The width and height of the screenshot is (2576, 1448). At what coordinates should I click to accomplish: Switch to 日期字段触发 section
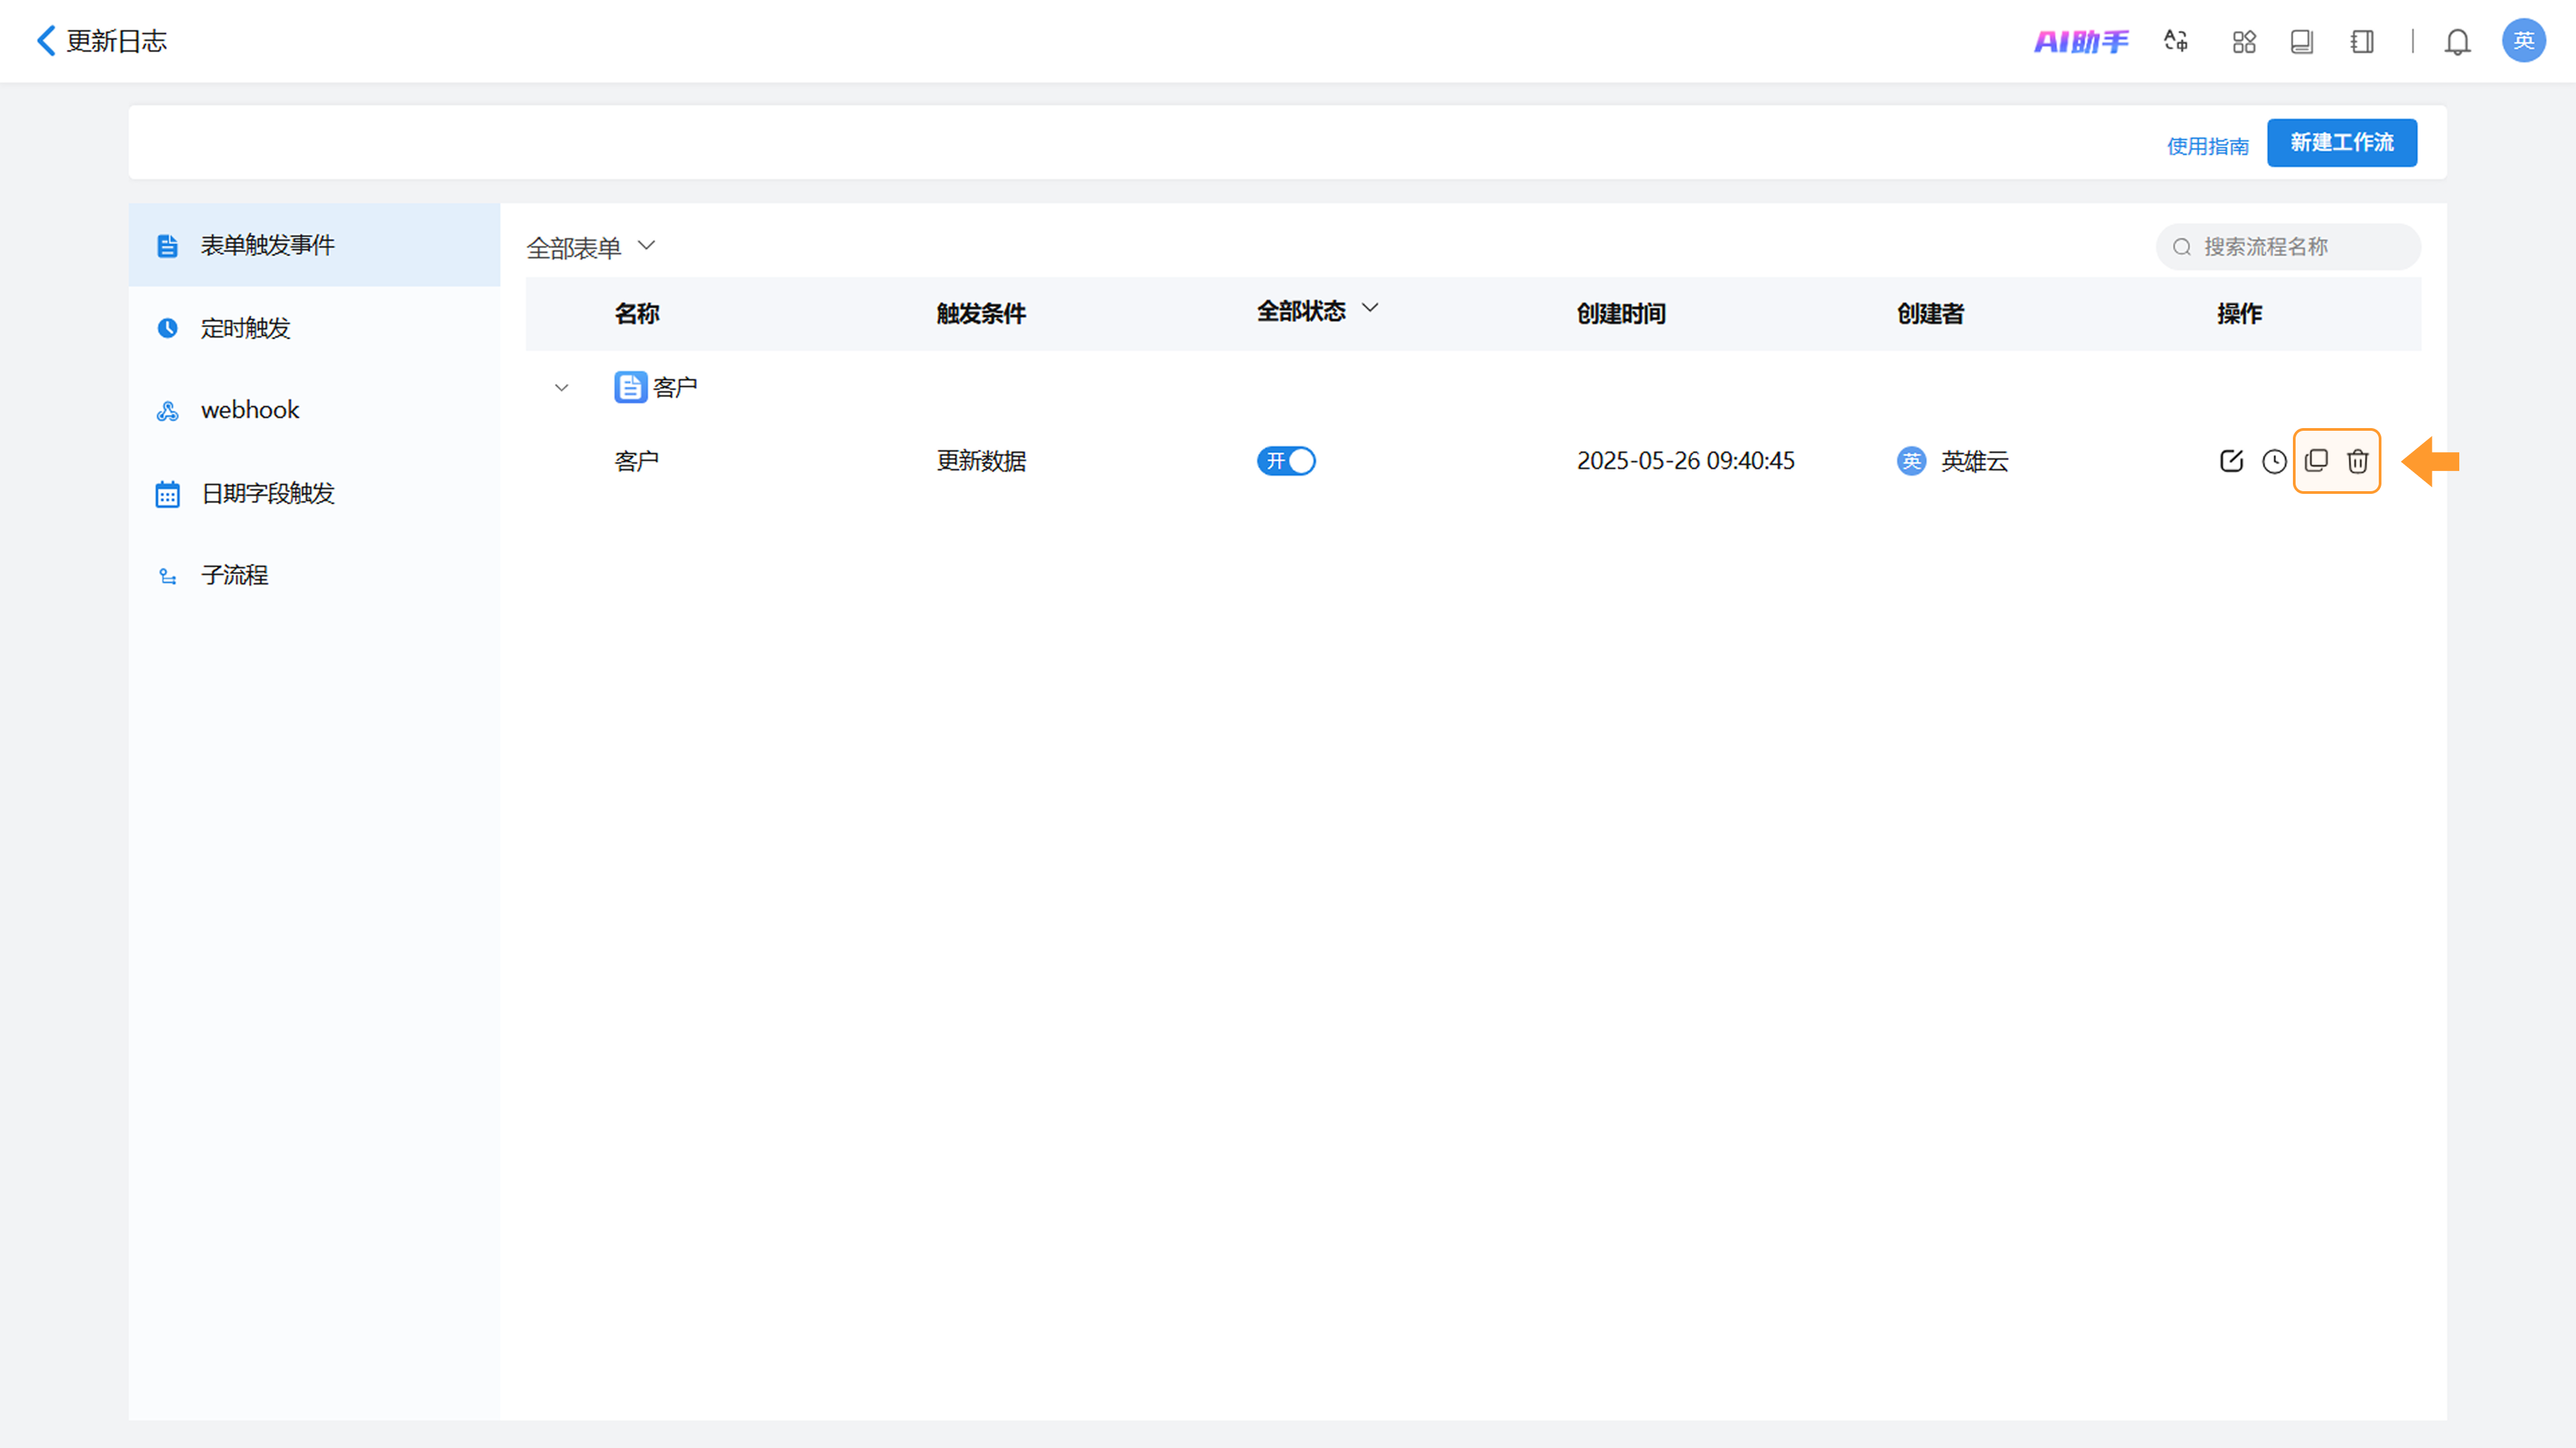click(x=314, y=493)
